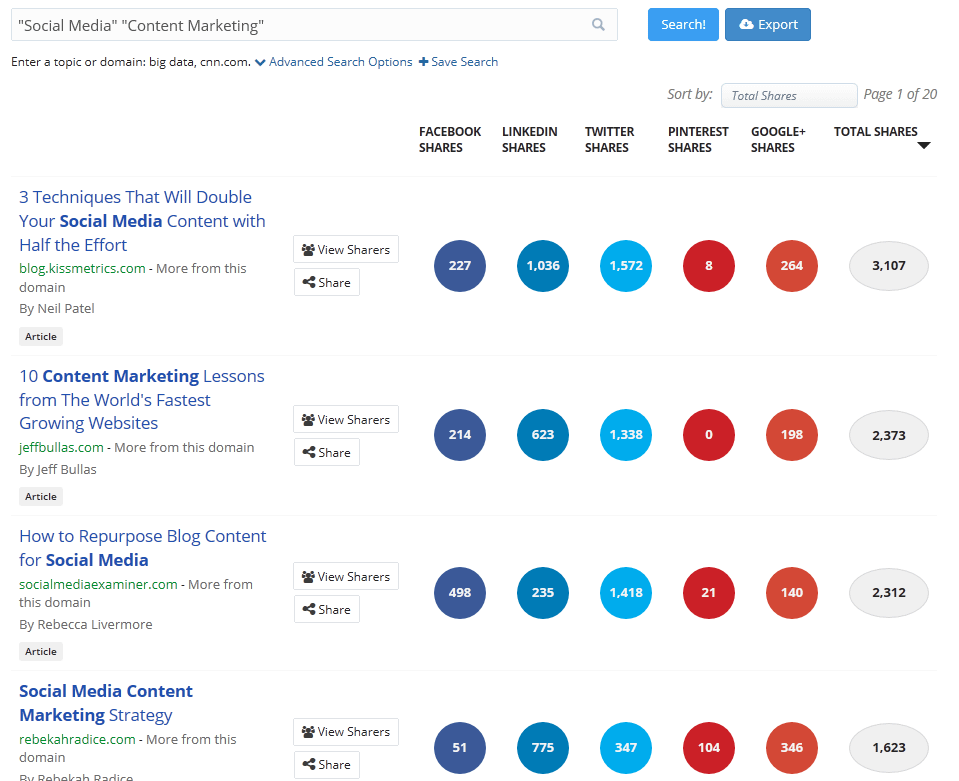Open the Sort by Total Shares dropdown
This screenshot has height=781, width=959.
click(788, 95)
